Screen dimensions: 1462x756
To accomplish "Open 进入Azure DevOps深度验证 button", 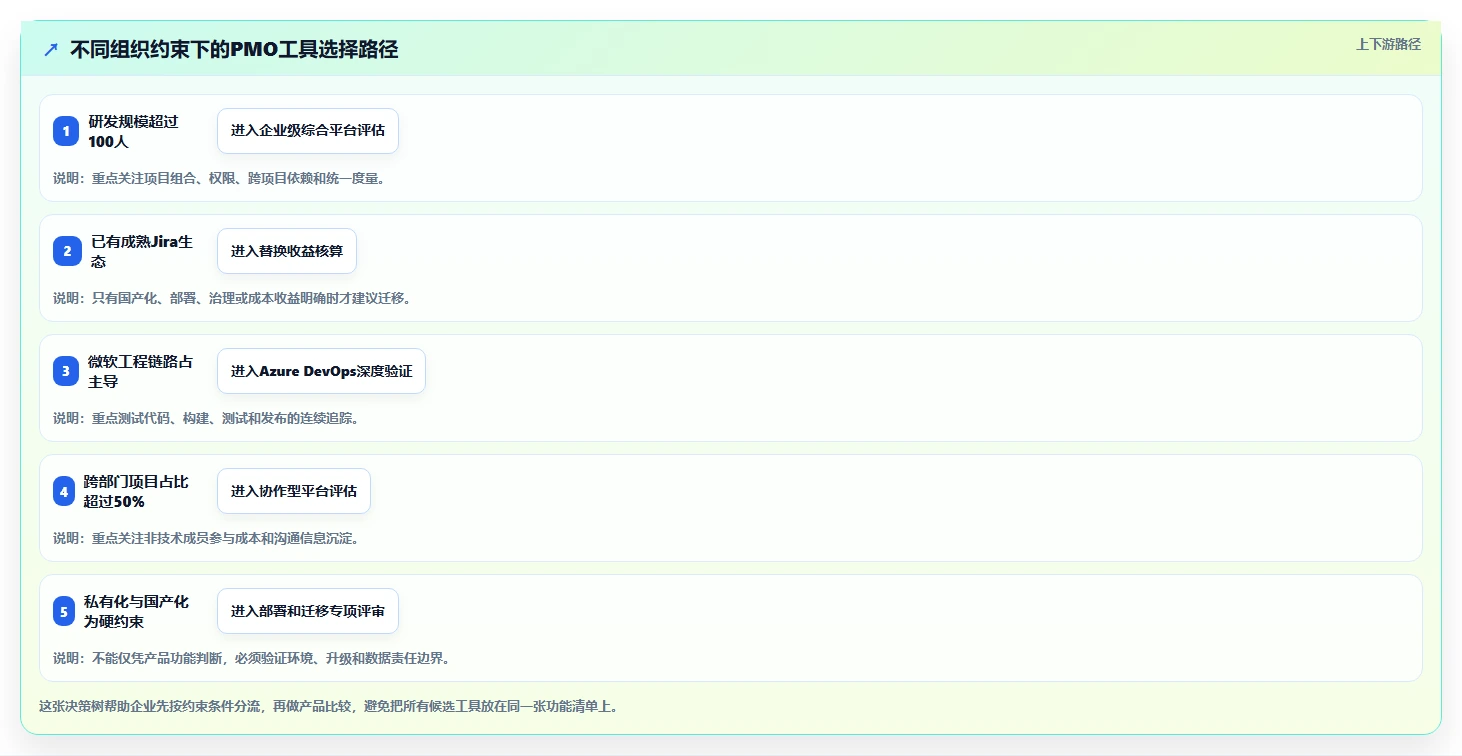I will pyautogui.click(x=322, y=371).
